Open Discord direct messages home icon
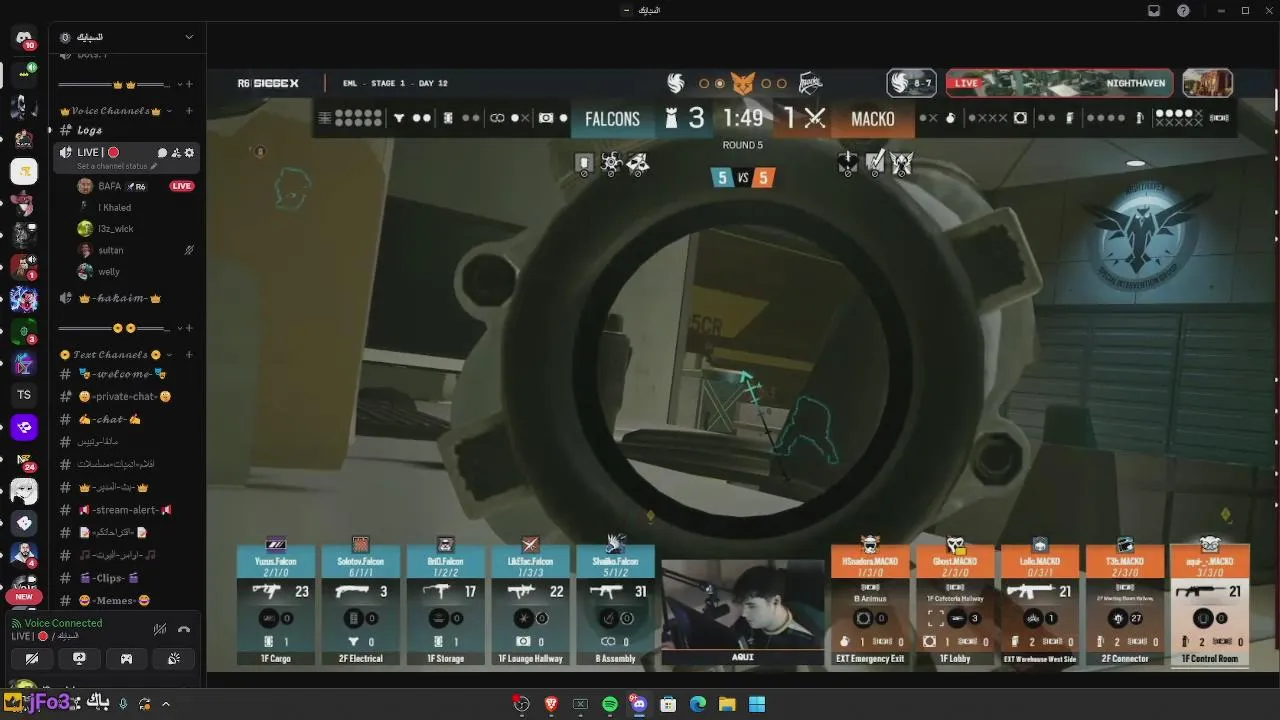The width and height of the screenshot is (1280, 720). [24, 39]
